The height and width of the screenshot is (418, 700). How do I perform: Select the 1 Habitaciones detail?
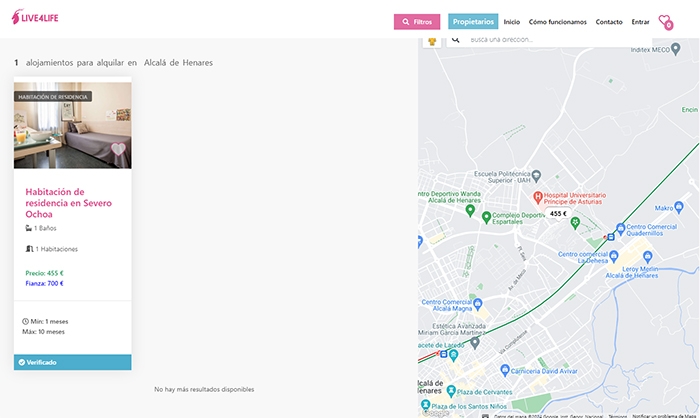pos(52,249)
